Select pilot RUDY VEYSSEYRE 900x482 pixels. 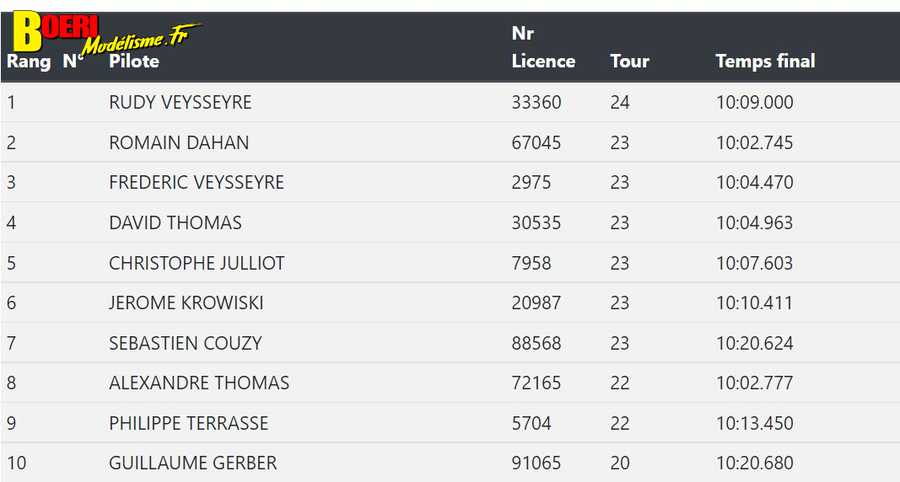180,102
